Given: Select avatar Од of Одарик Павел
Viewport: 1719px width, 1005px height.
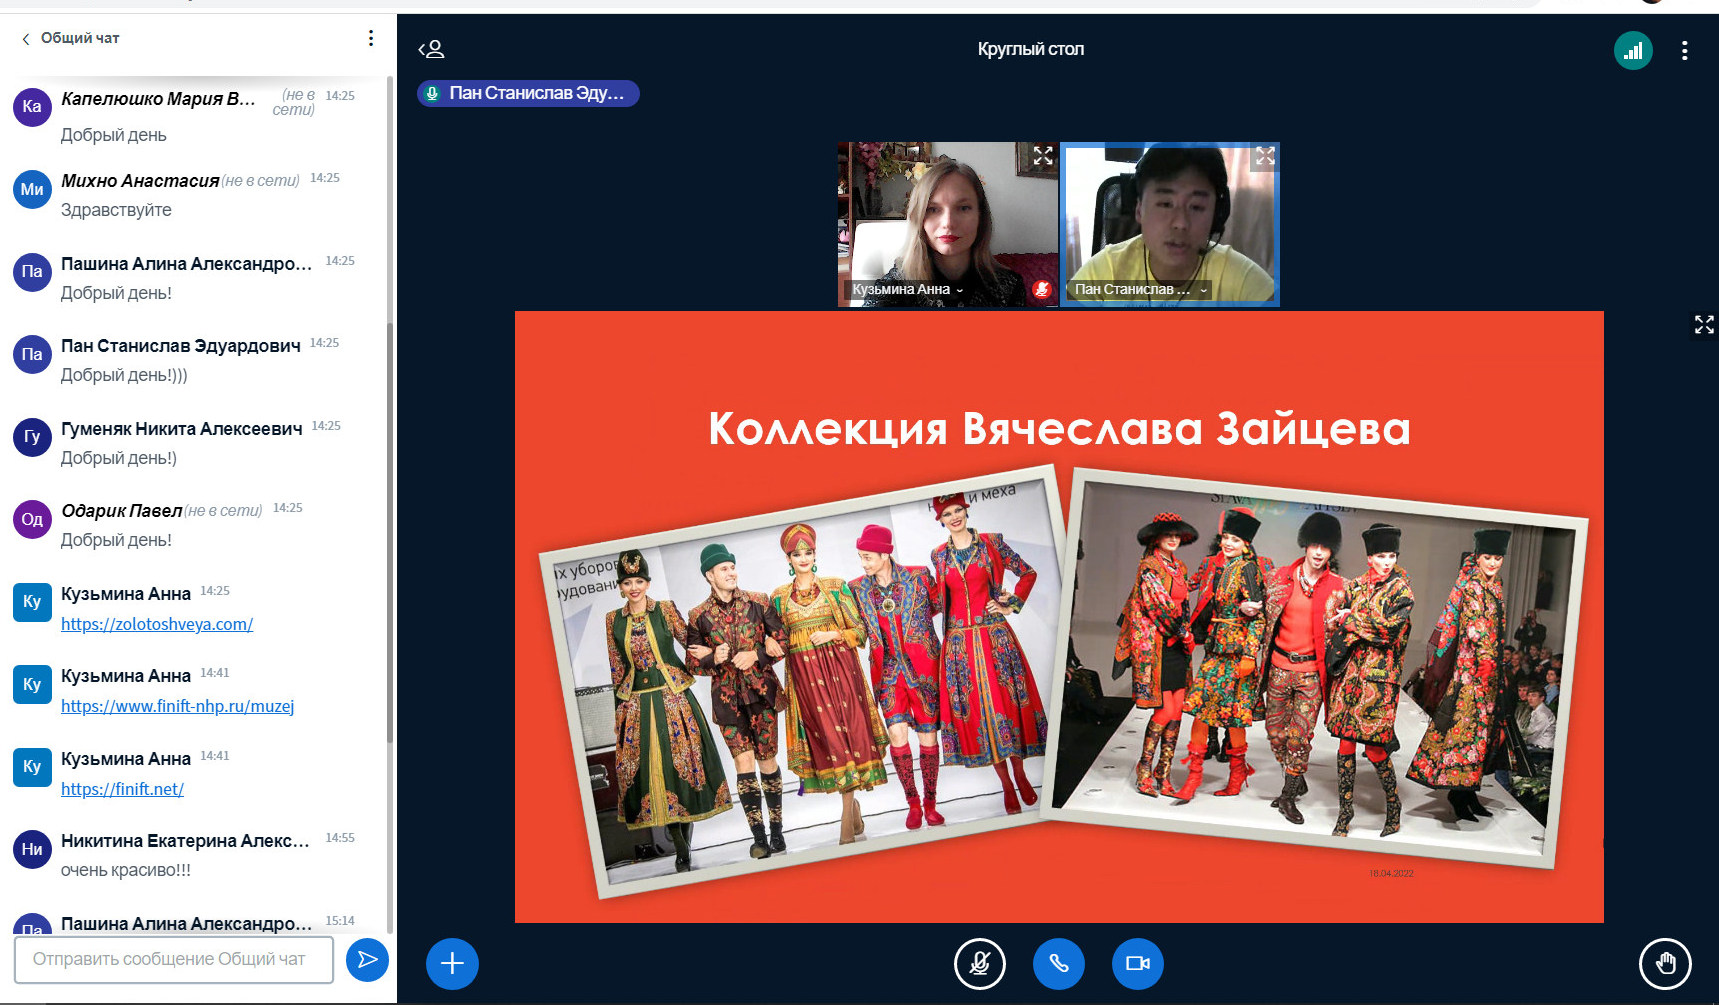Looking at the screenshot, I should click(32, 519).
